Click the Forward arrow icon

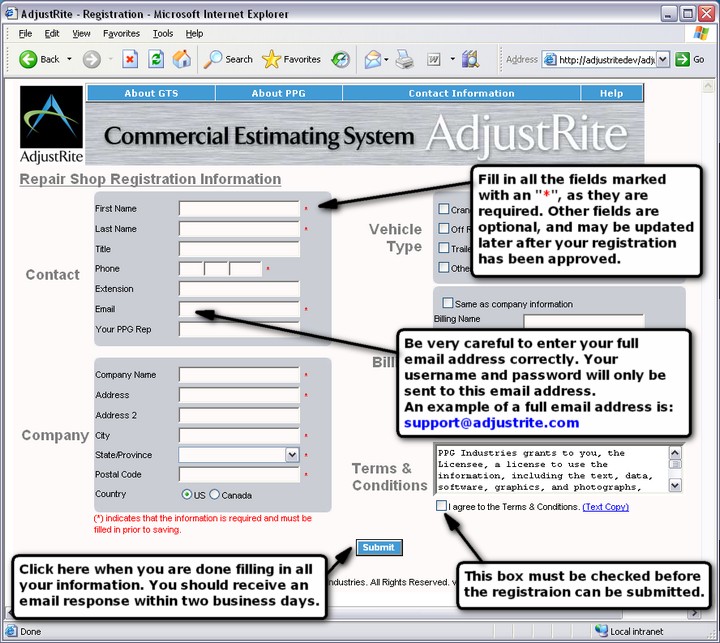tap(91, 59)
